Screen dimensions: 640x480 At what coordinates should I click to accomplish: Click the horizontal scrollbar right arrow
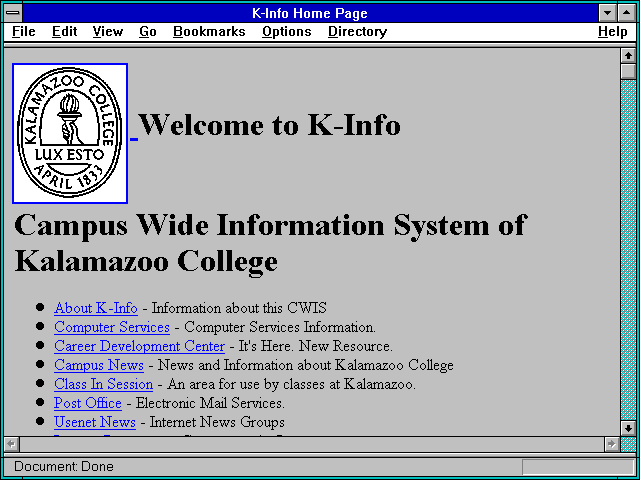pos(611,444)
